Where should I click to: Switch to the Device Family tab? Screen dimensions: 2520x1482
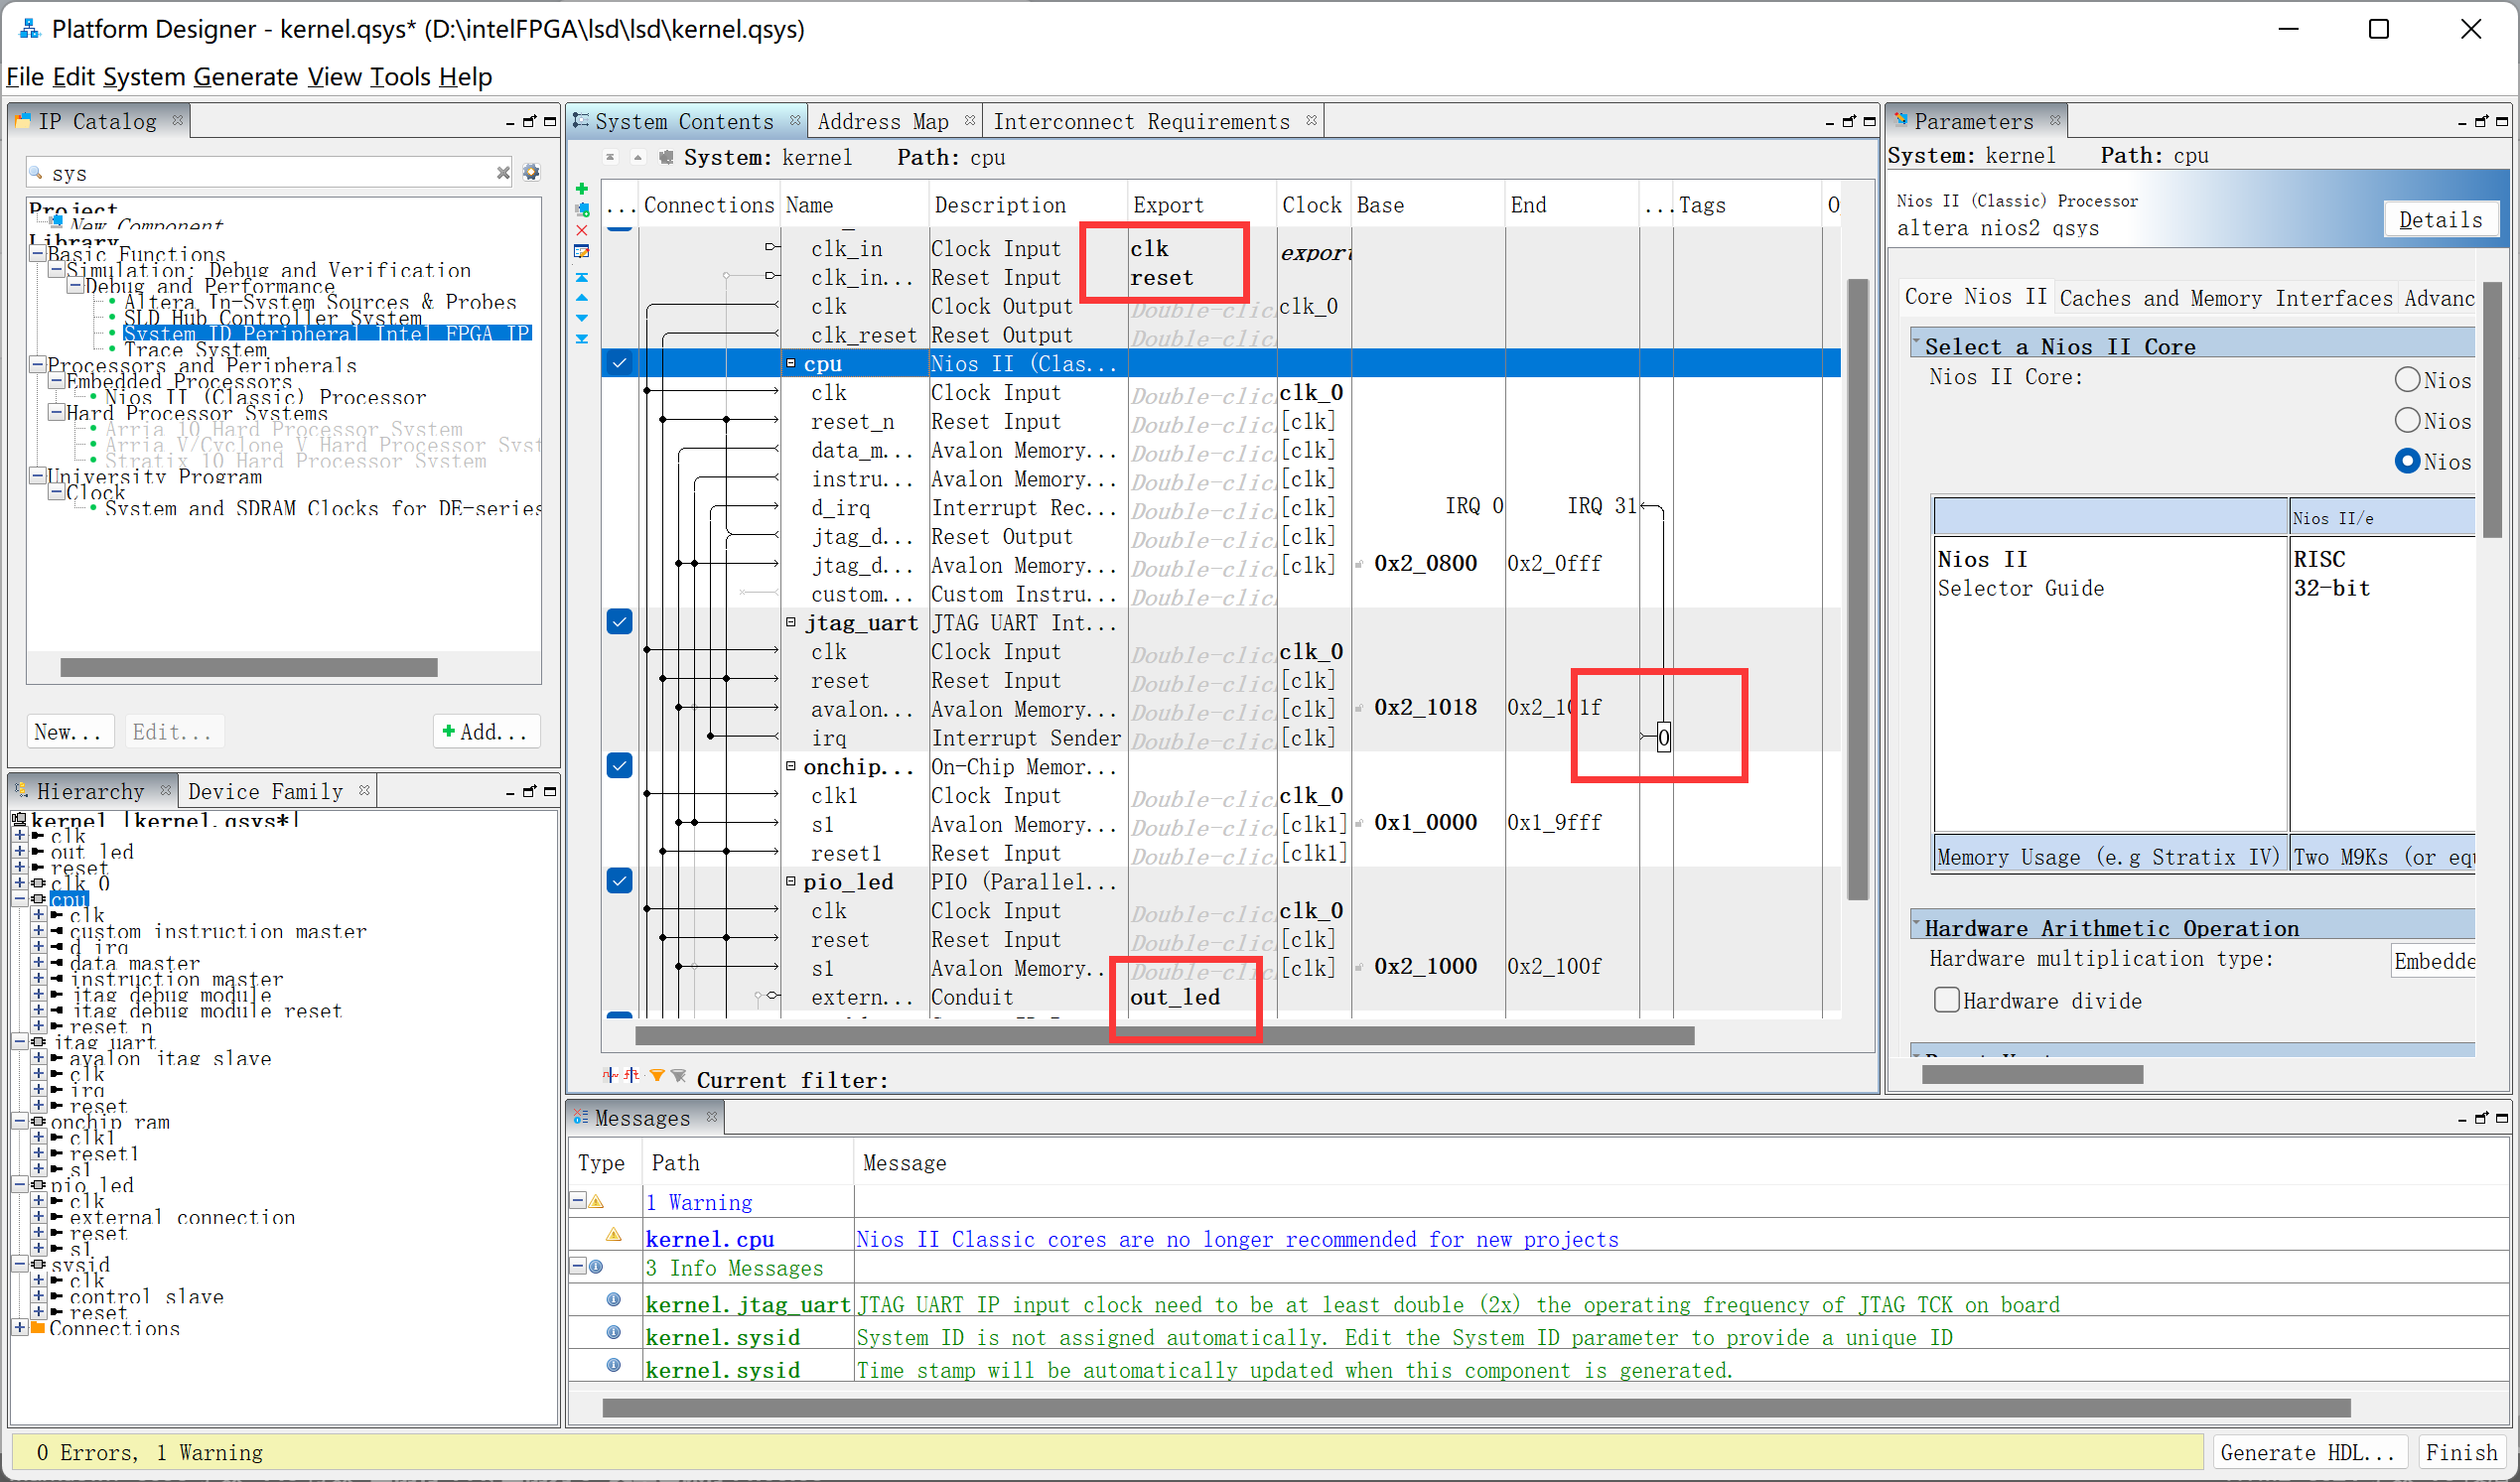(265, 791)
